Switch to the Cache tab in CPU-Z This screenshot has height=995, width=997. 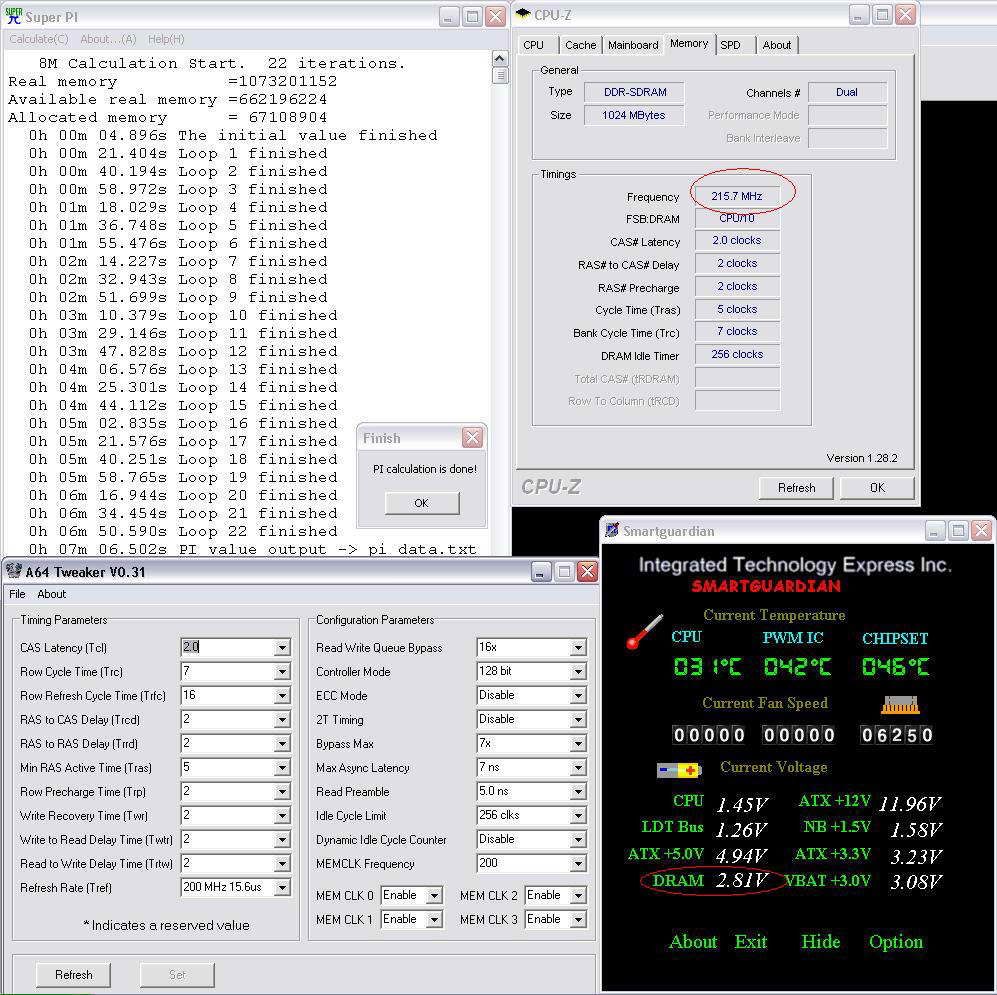581,45
